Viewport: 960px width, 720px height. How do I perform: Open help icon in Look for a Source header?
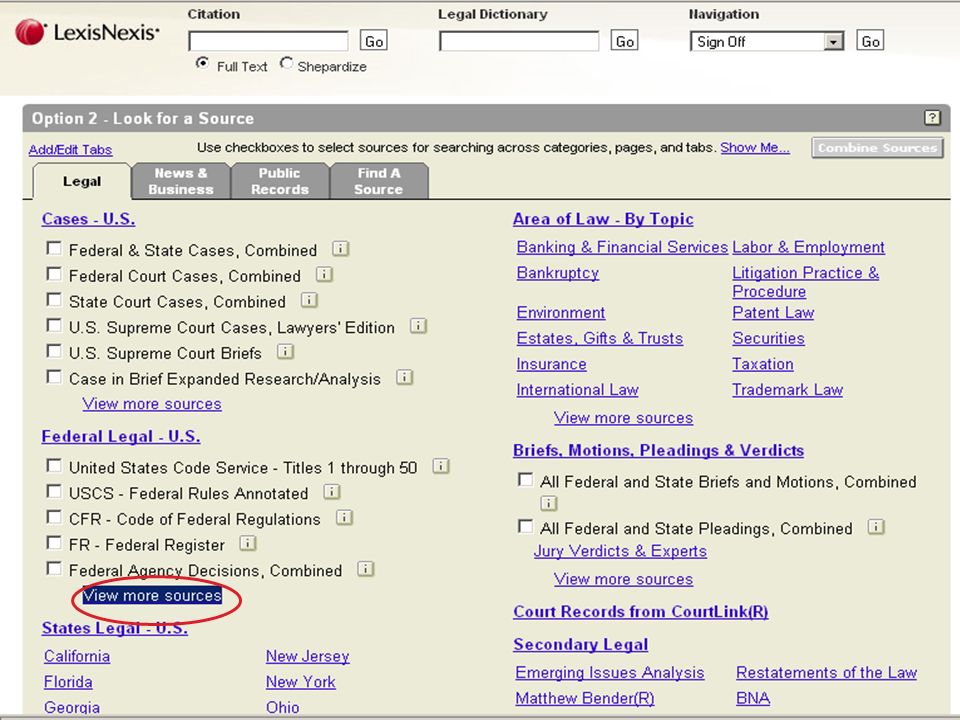(932, 118)
